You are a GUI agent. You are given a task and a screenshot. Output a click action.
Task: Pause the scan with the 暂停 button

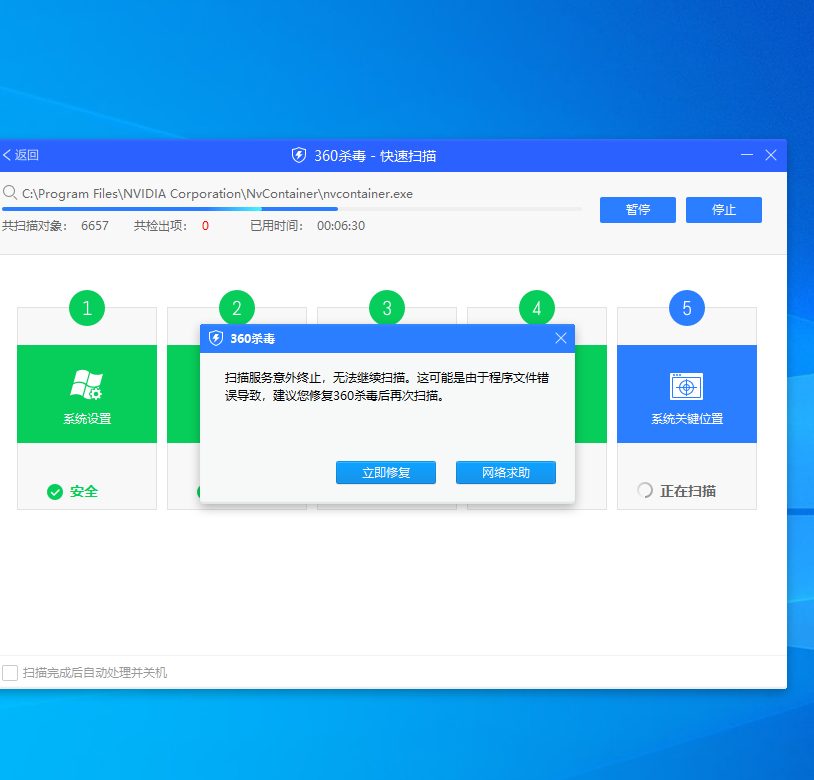(x=637, y=210)
